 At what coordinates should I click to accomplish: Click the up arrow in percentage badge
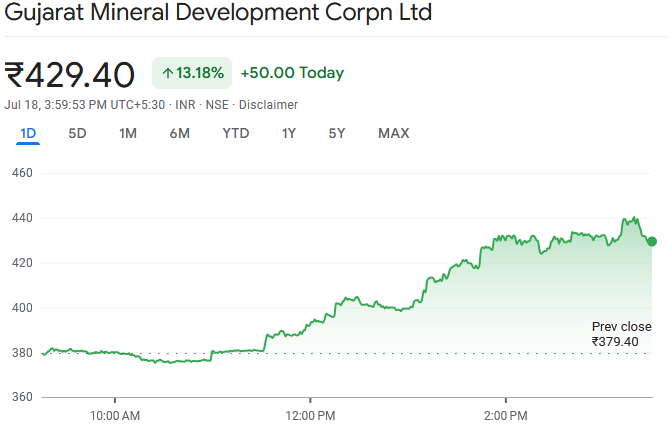pyautogui.click(x=167, y=73)
